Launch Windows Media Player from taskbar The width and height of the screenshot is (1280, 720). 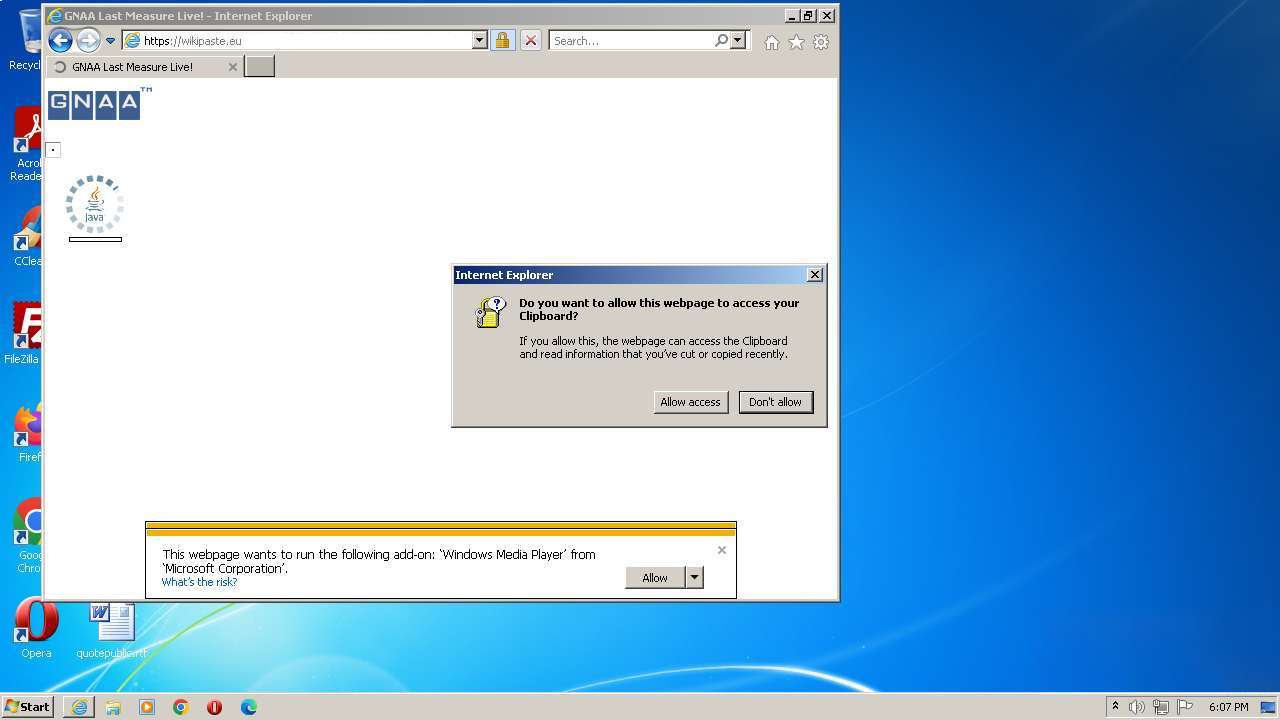(x=147, y=707)
